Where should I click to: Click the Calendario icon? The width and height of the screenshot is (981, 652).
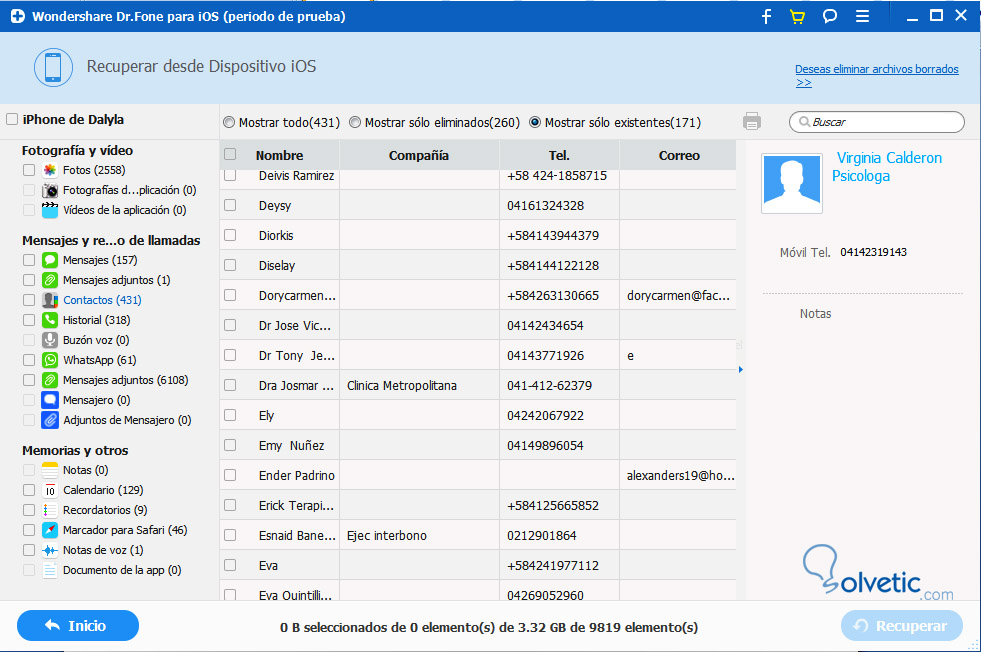click(x=50, y=491)
